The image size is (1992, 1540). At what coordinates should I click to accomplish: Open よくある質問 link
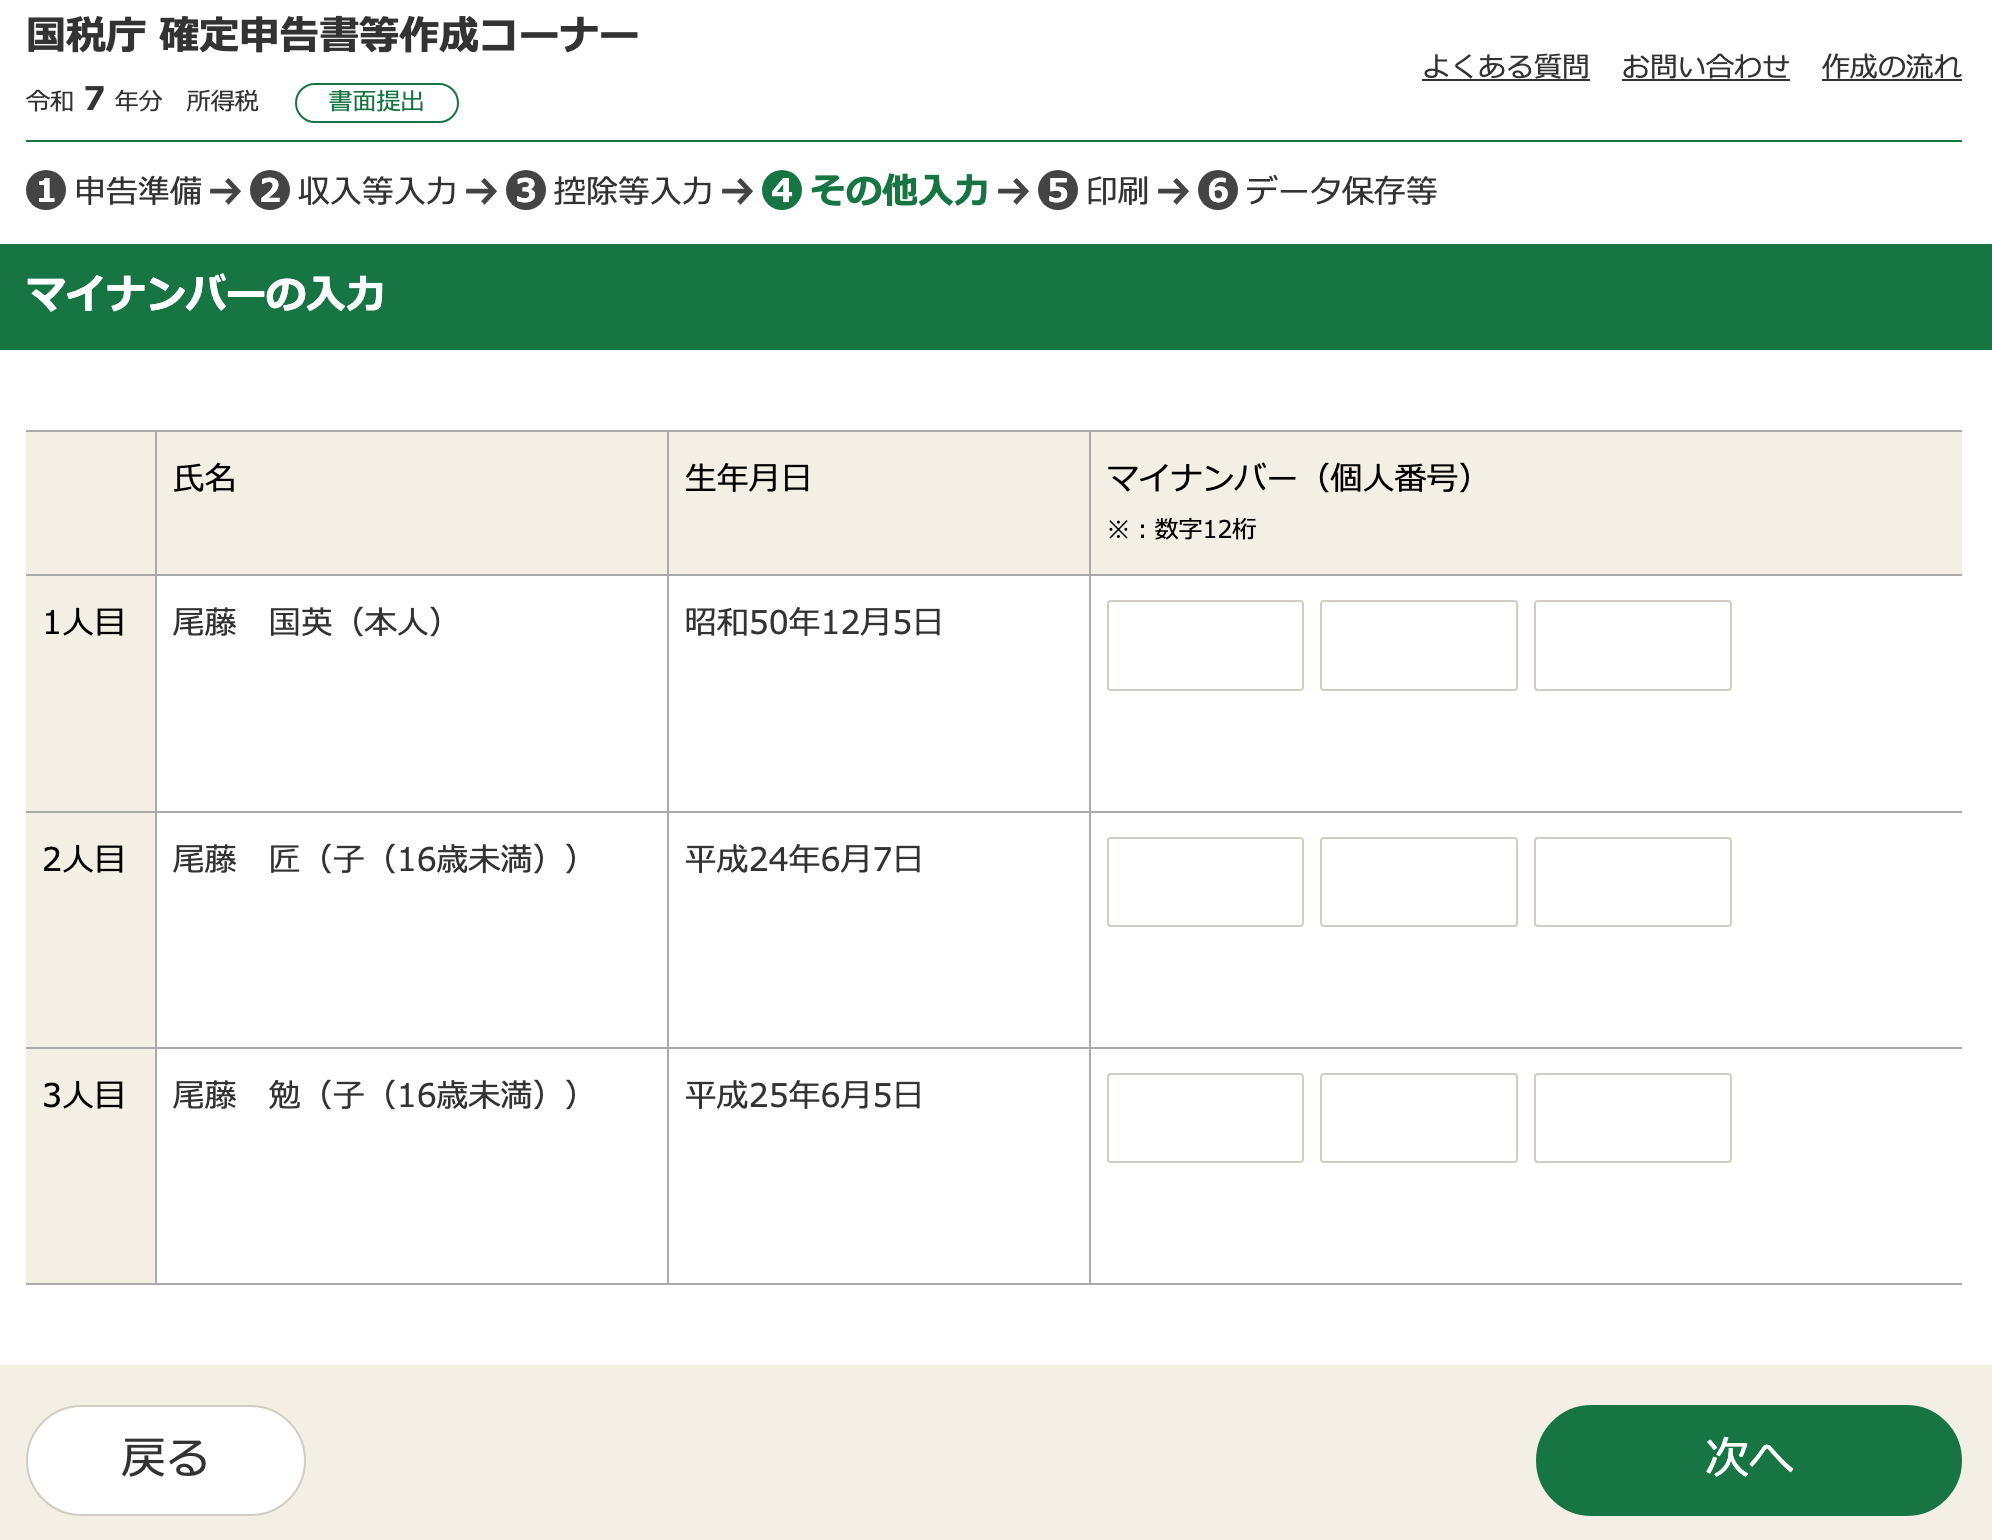coord(1505,67)
